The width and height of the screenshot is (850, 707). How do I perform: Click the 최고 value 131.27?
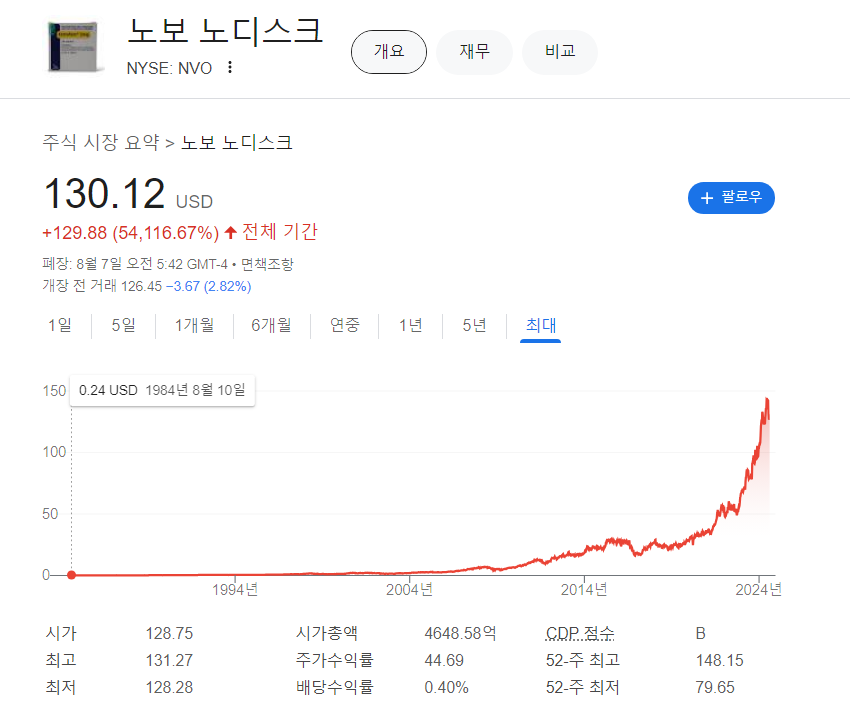point(169,660)
